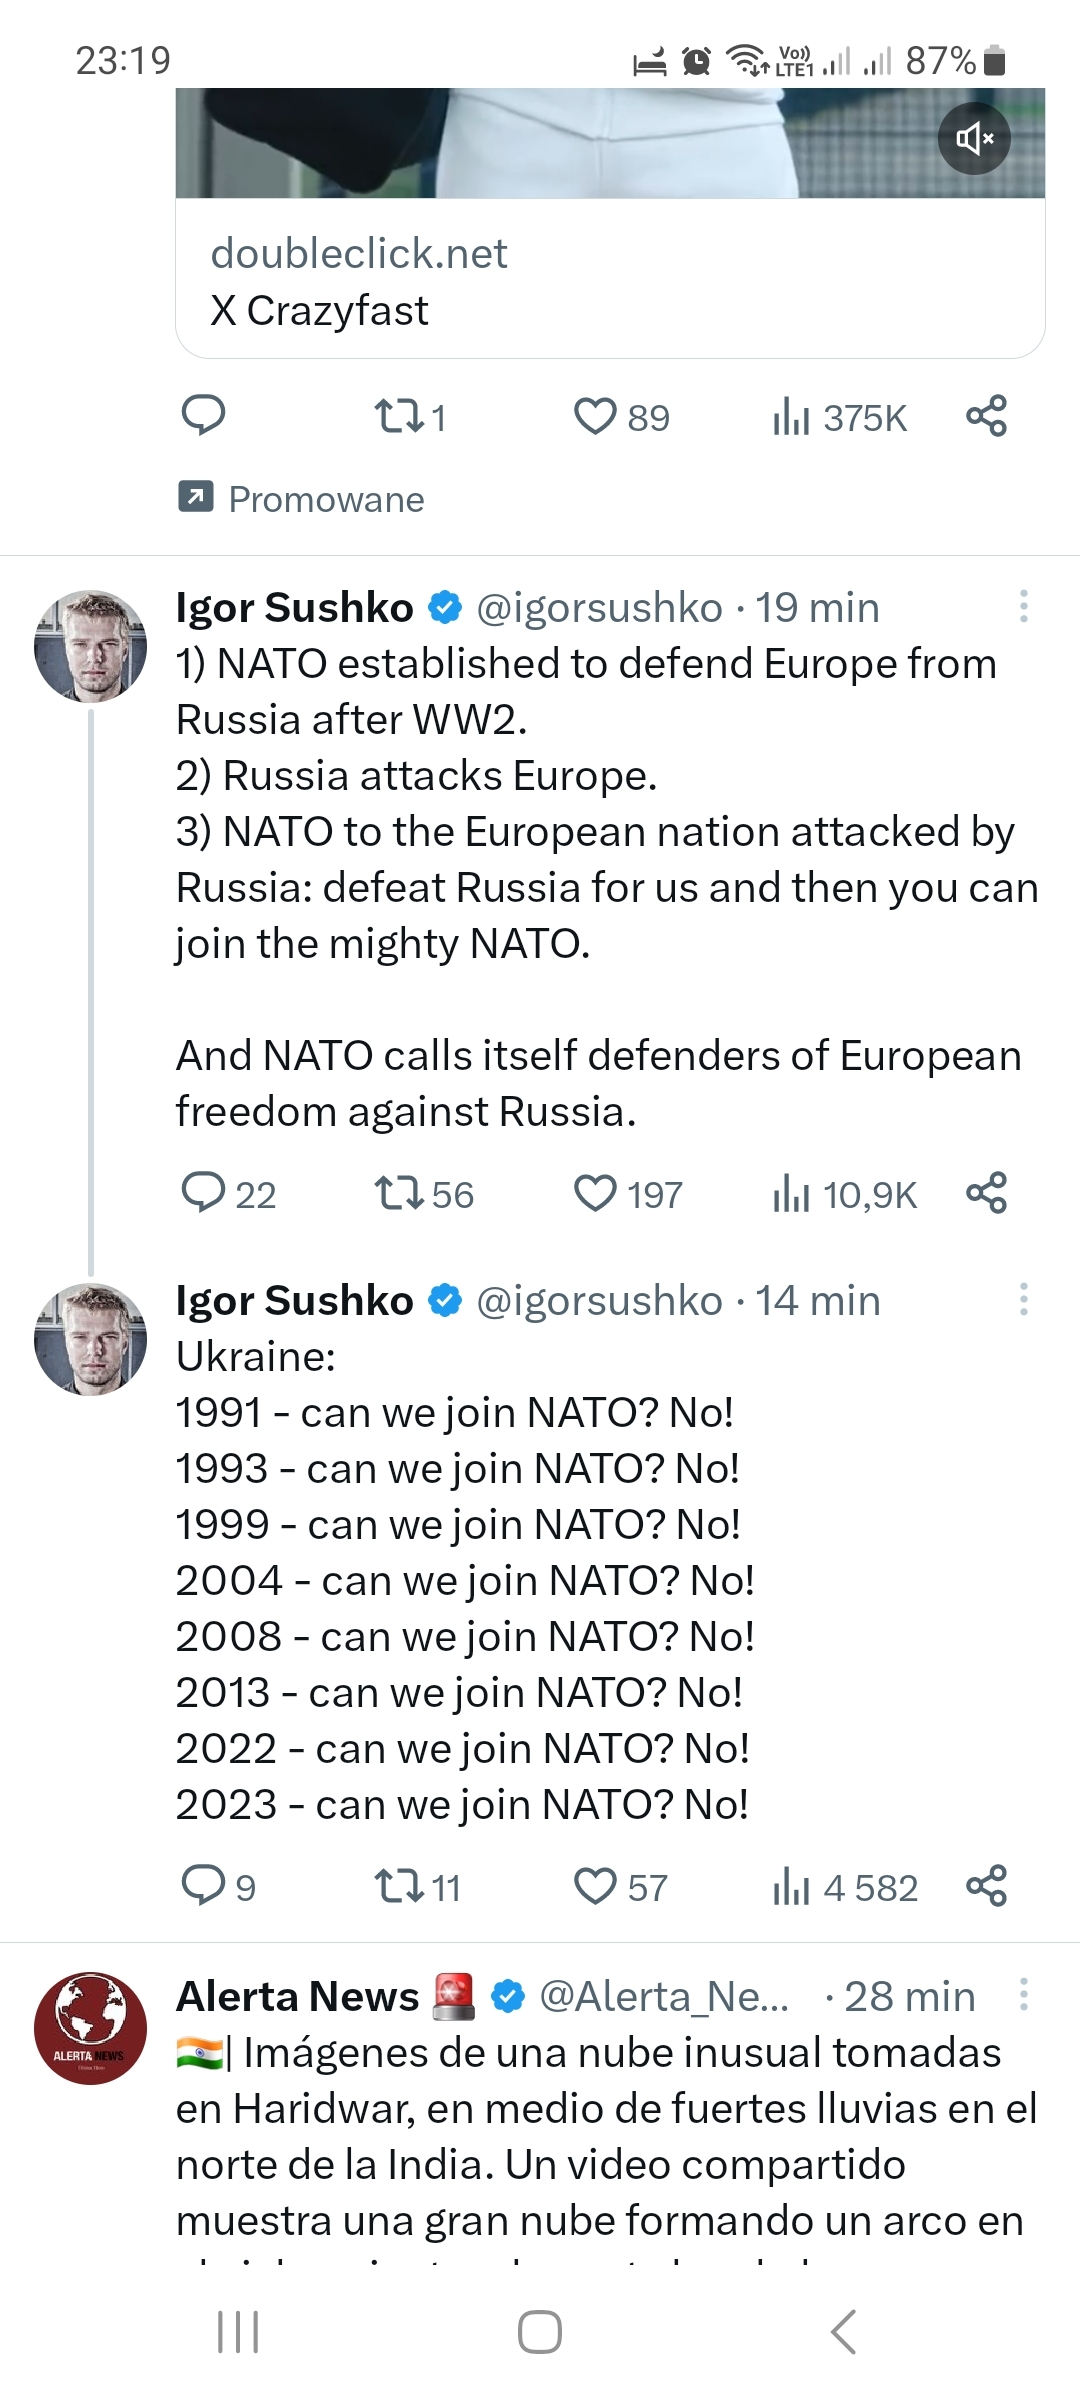Share the NATO established post
Screen dimensions: 1080x2400
pyautogui.click(x=986, y=1193)
